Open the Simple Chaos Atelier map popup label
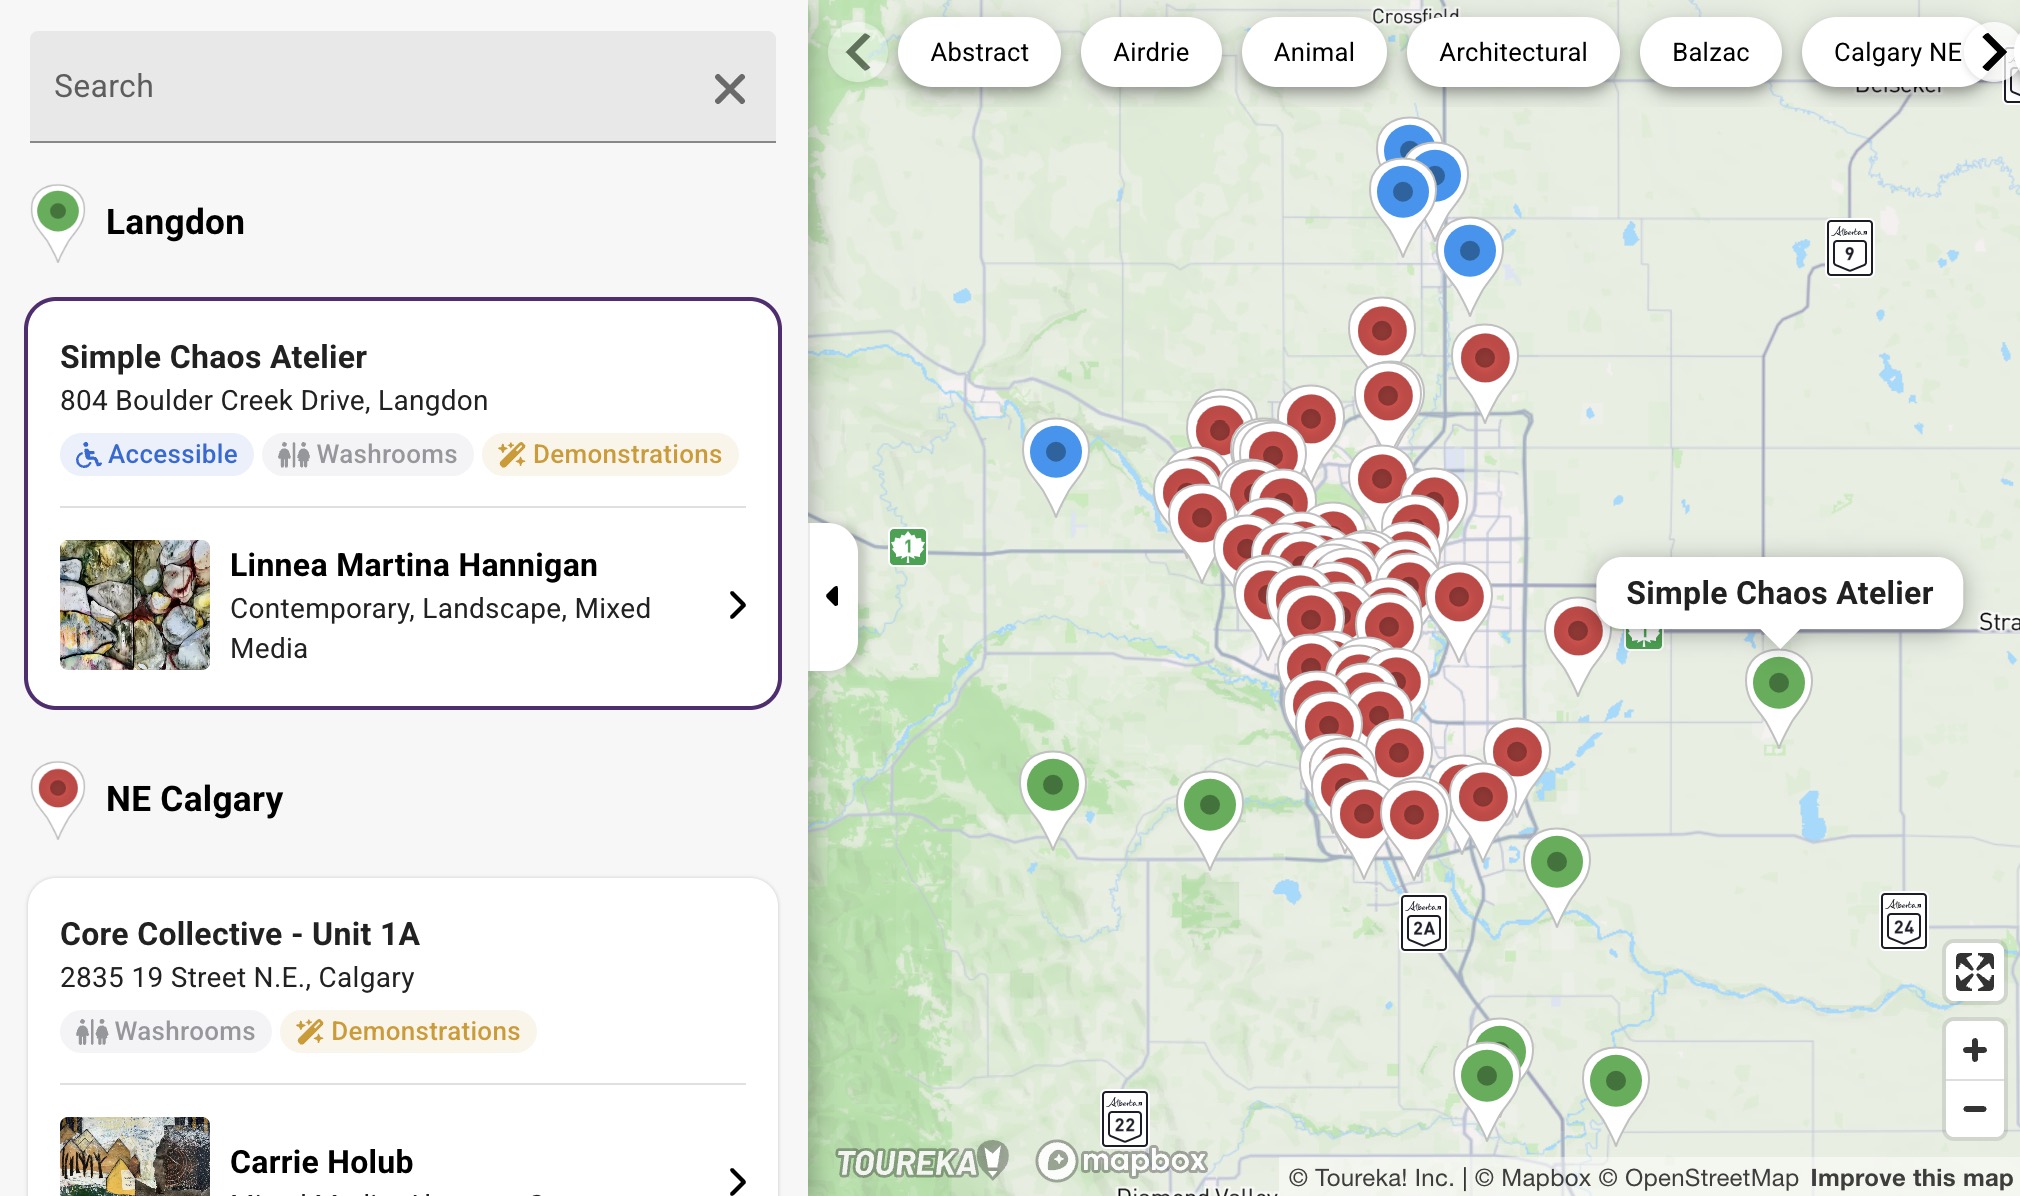The image size is (2020, 1196). coord(1779,592)
